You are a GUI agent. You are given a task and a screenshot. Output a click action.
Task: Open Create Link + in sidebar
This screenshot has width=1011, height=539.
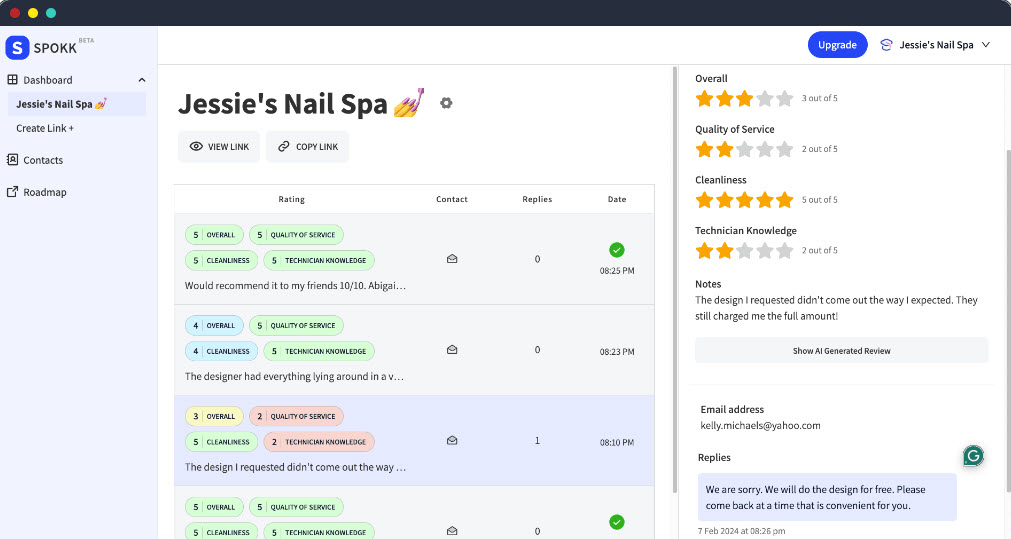45,129
